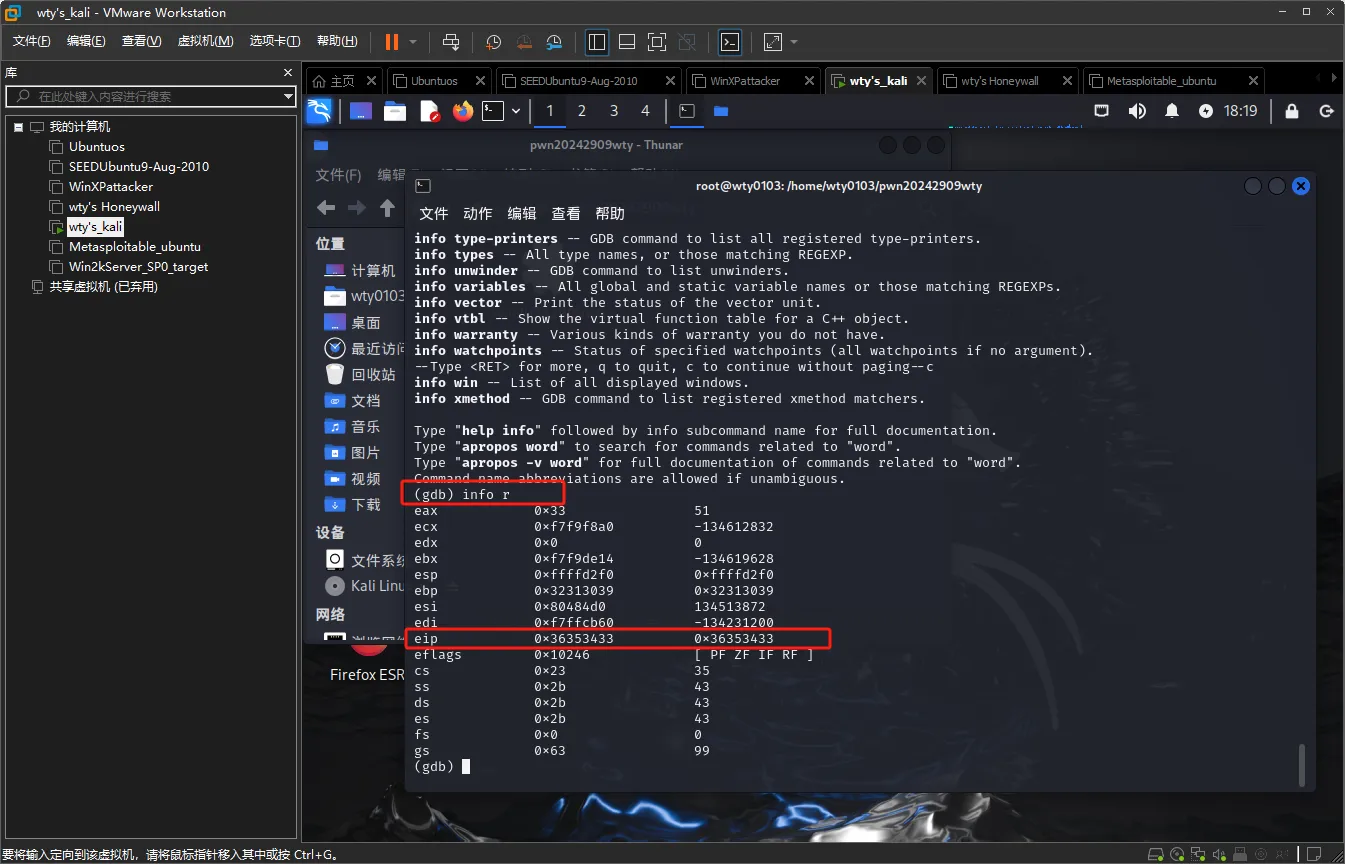
Task: Click the Thunar up-directory arrow
Action: tap(387, 208)
